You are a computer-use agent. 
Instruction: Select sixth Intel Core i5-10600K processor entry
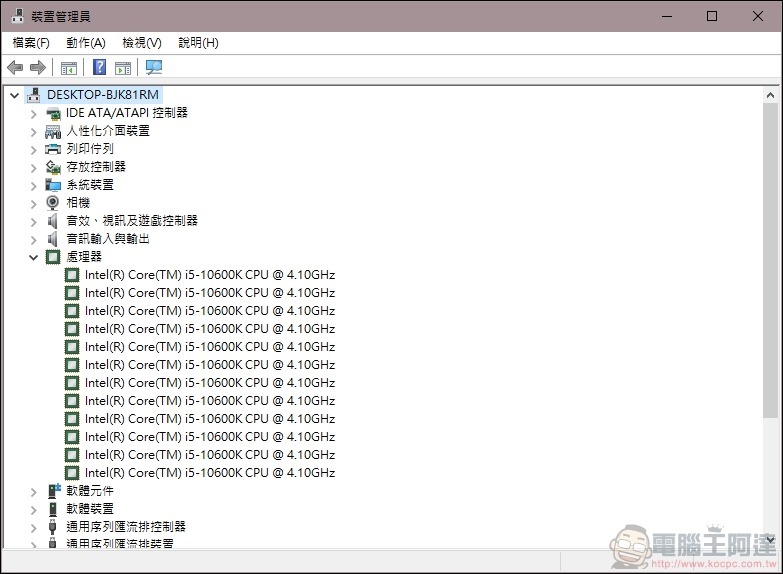[210, 365]
